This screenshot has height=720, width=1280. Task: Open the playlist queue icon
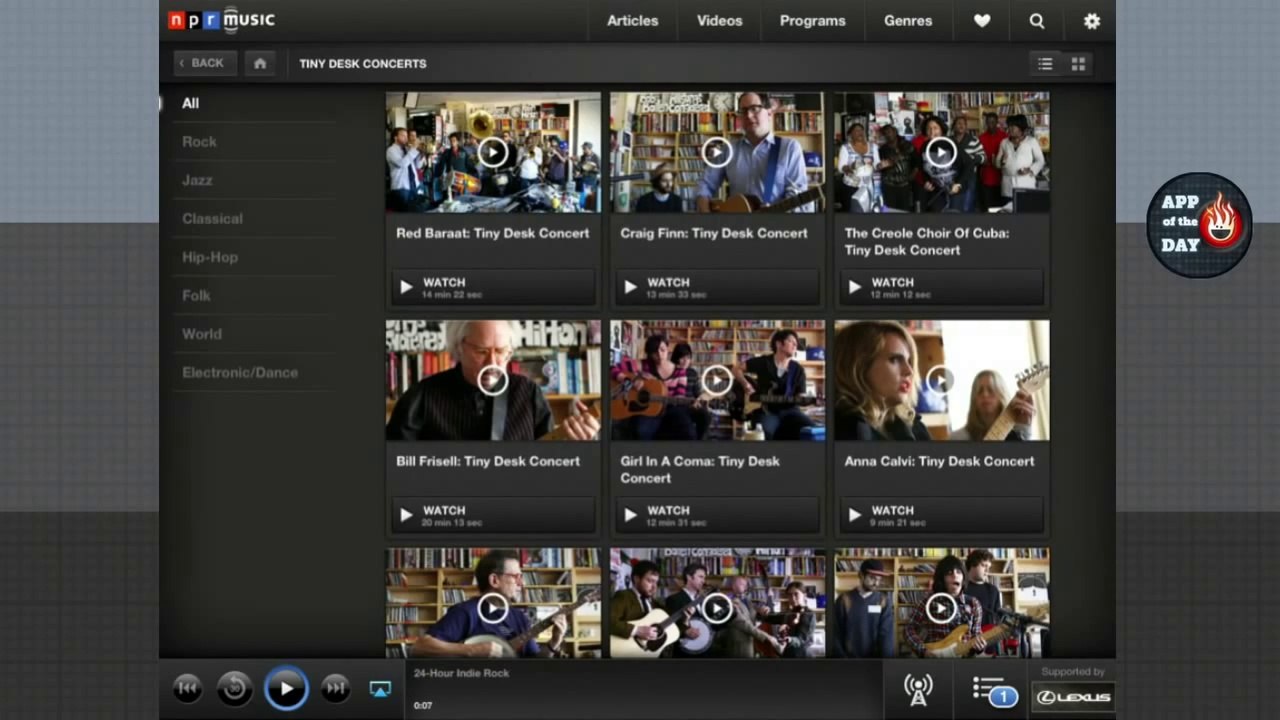[994, 691]
